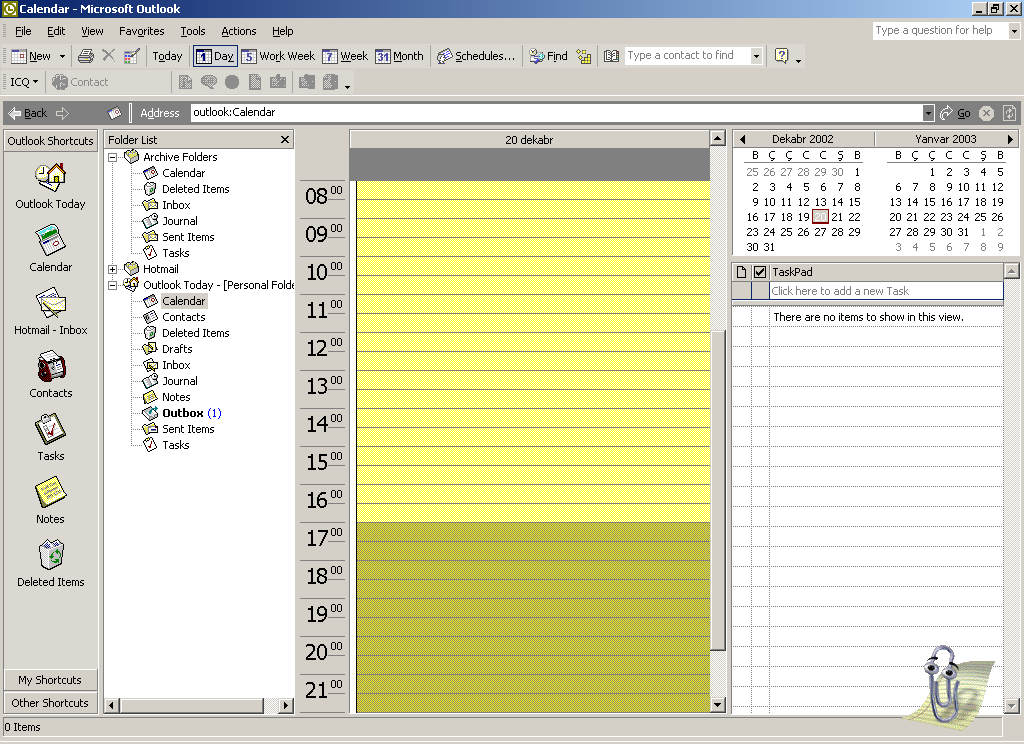This screenshot has width=1024, height=744.
Task: Click the Schedules button
Action: pos(476,56)
